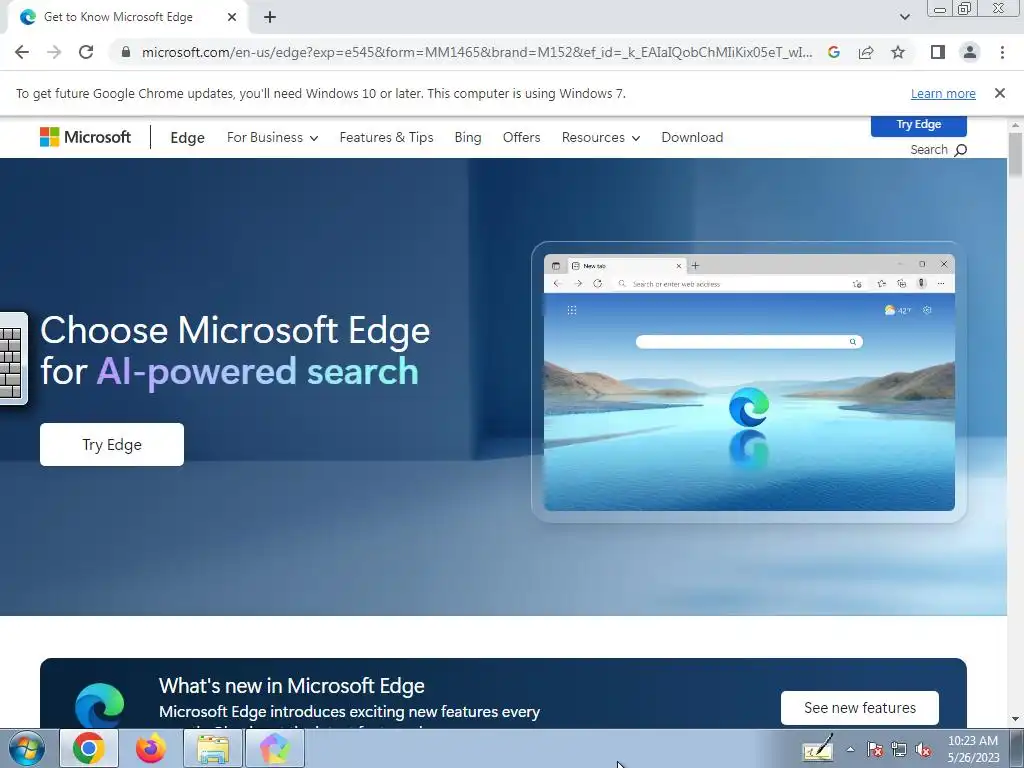
Task: Click the muted volume tray icon
Action: coord(923,749)
